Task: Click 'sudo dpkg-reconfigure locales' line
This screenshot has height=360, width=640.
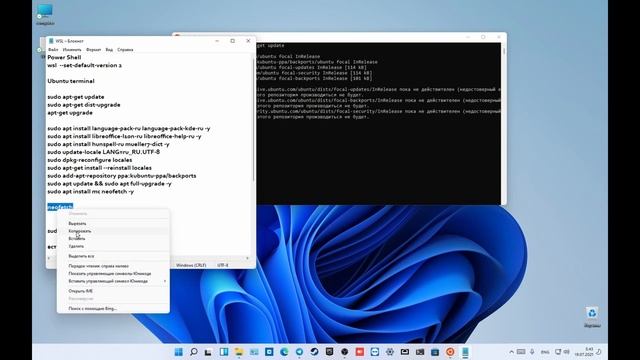Action: tap(89, 160)
